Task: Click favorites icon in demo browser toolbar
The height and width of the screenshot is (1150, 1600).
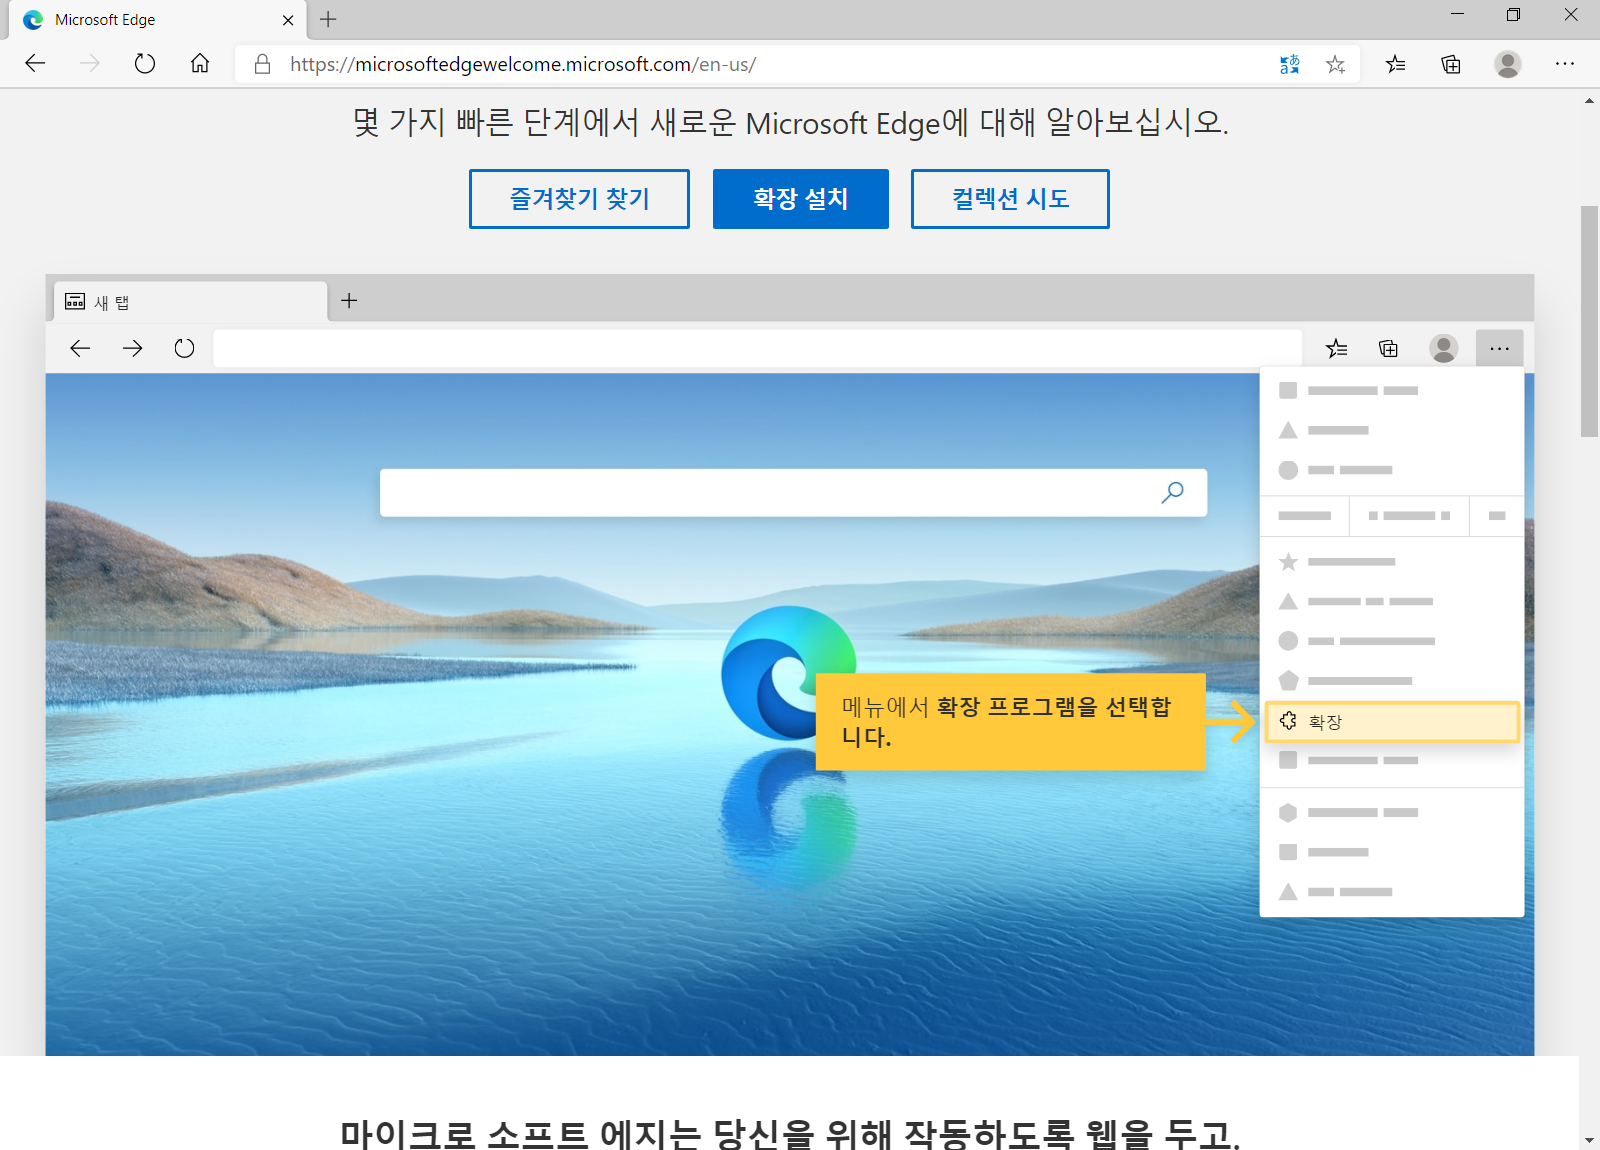Action: (x=1336, y=348)
